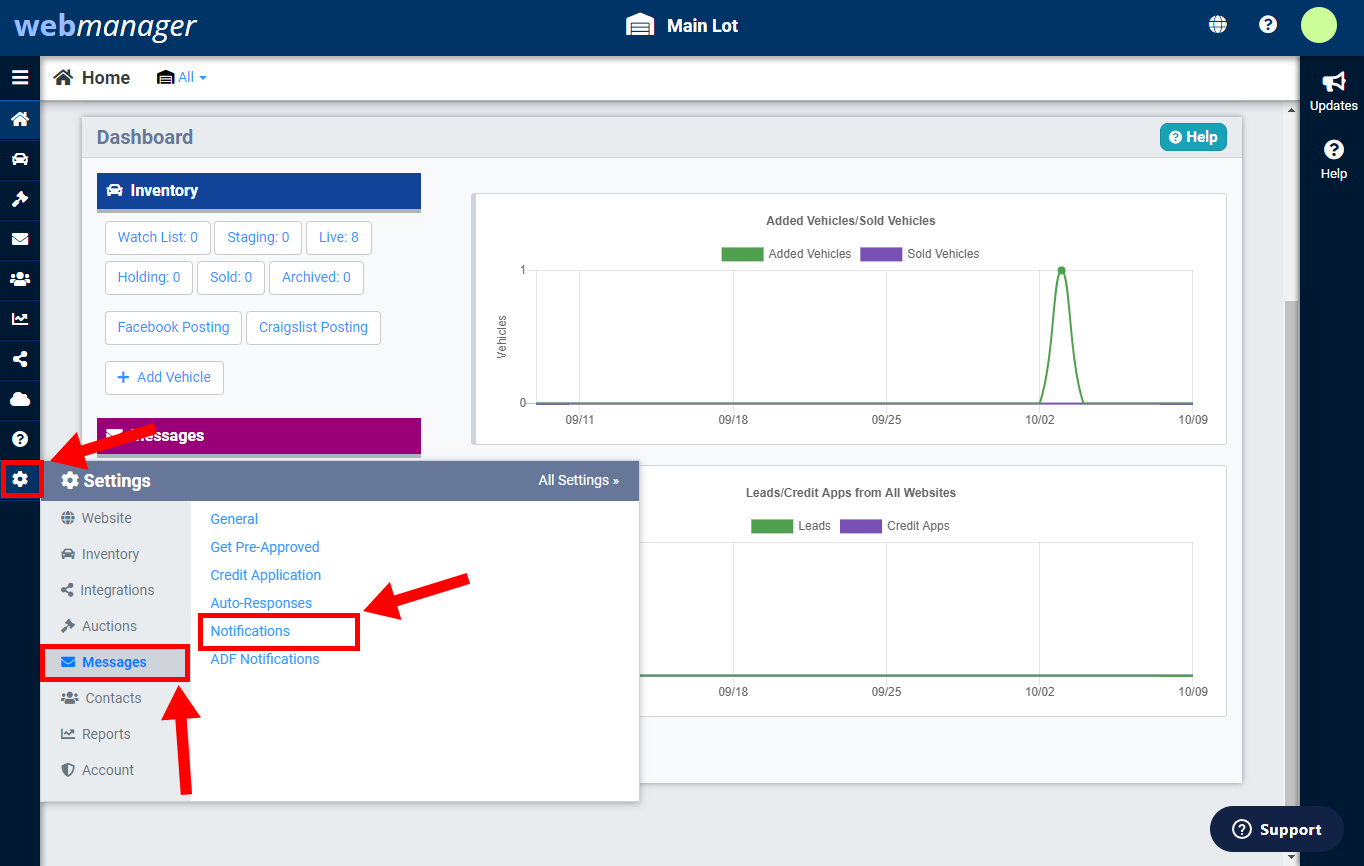This screenshot has height=866, width=1364.
Task: Click the teal Help button on Dashboard
Action: tap(1193, 137)
